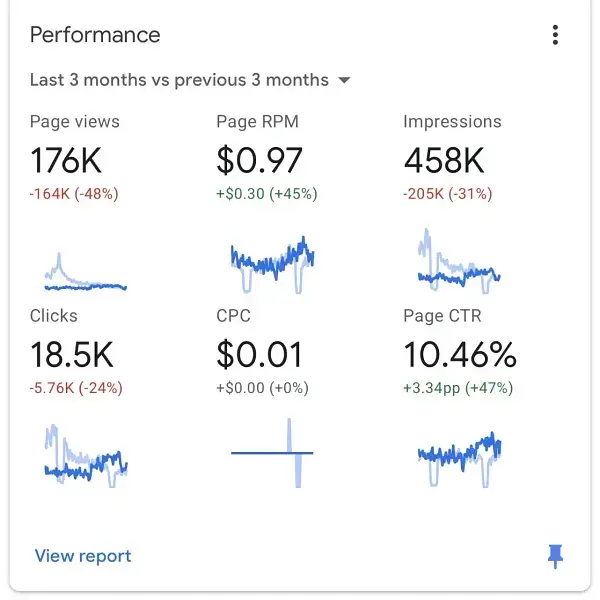Click the Page RPM sparkline chart
The image size is (600, 600).
pyautogui.click(x=272, y=262)
